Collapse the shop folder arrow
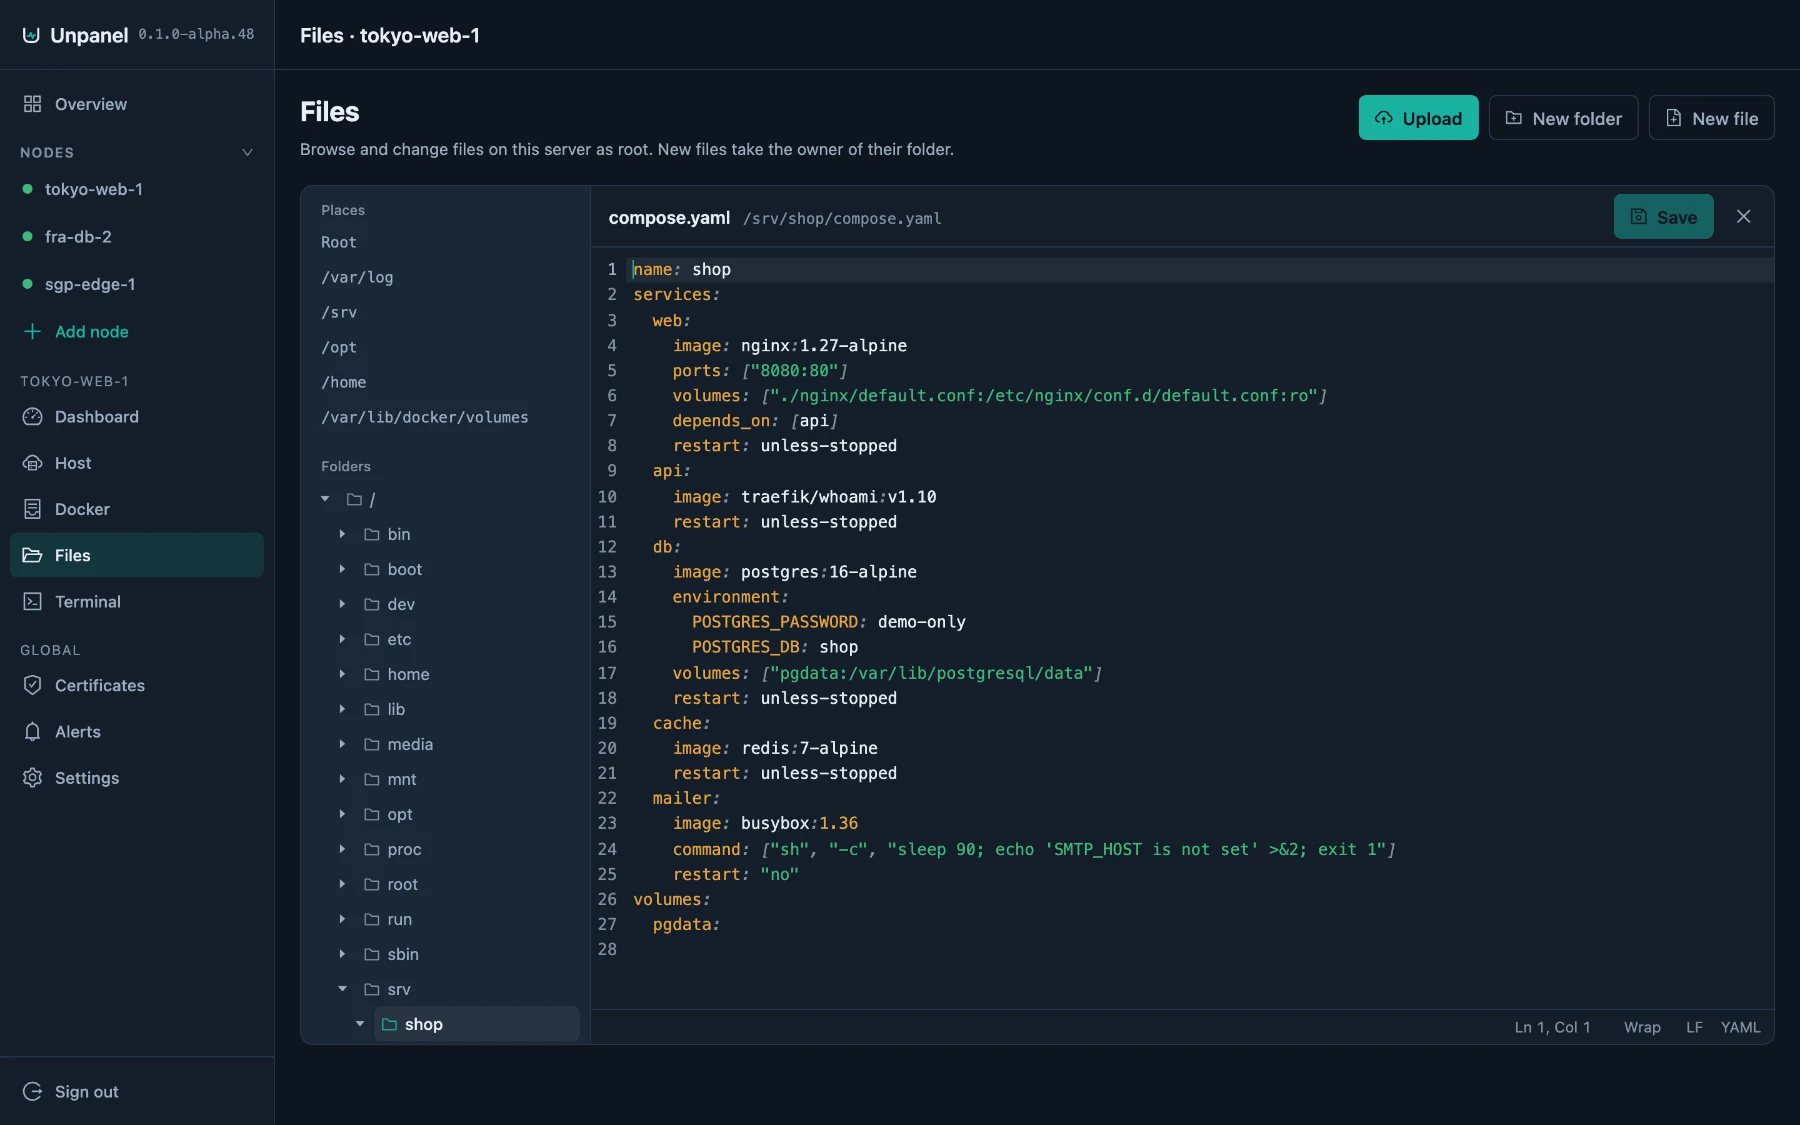 360,1024
